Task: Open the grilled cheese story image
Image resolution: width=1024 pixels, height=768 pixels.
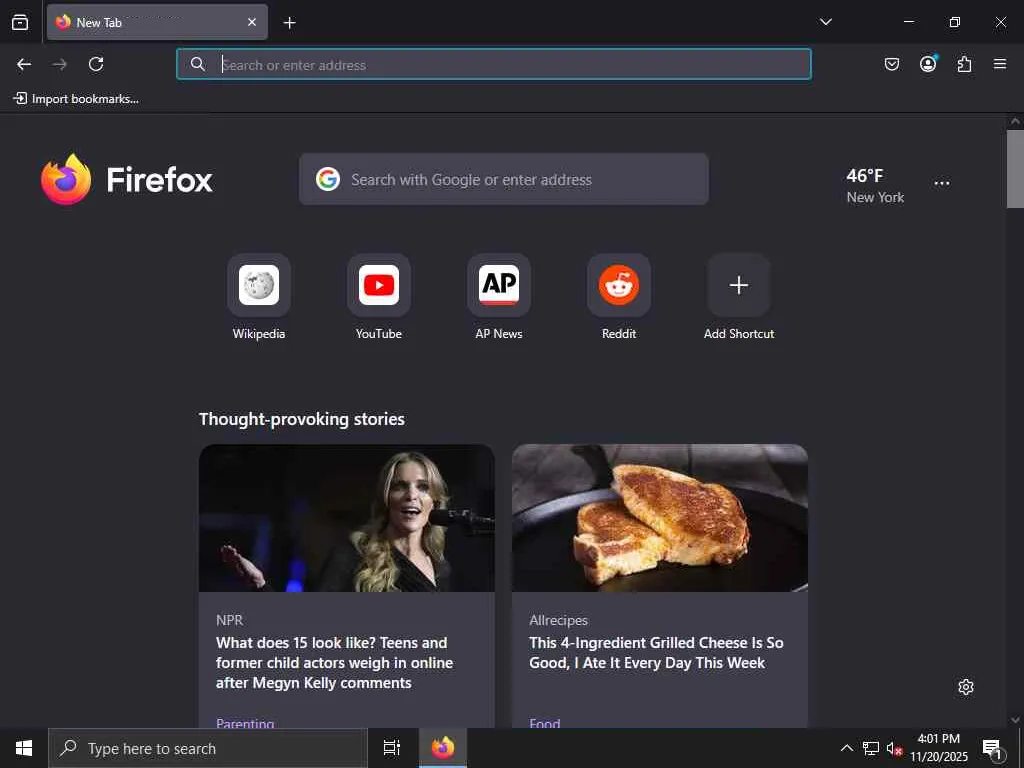Action: click(660, 518)
